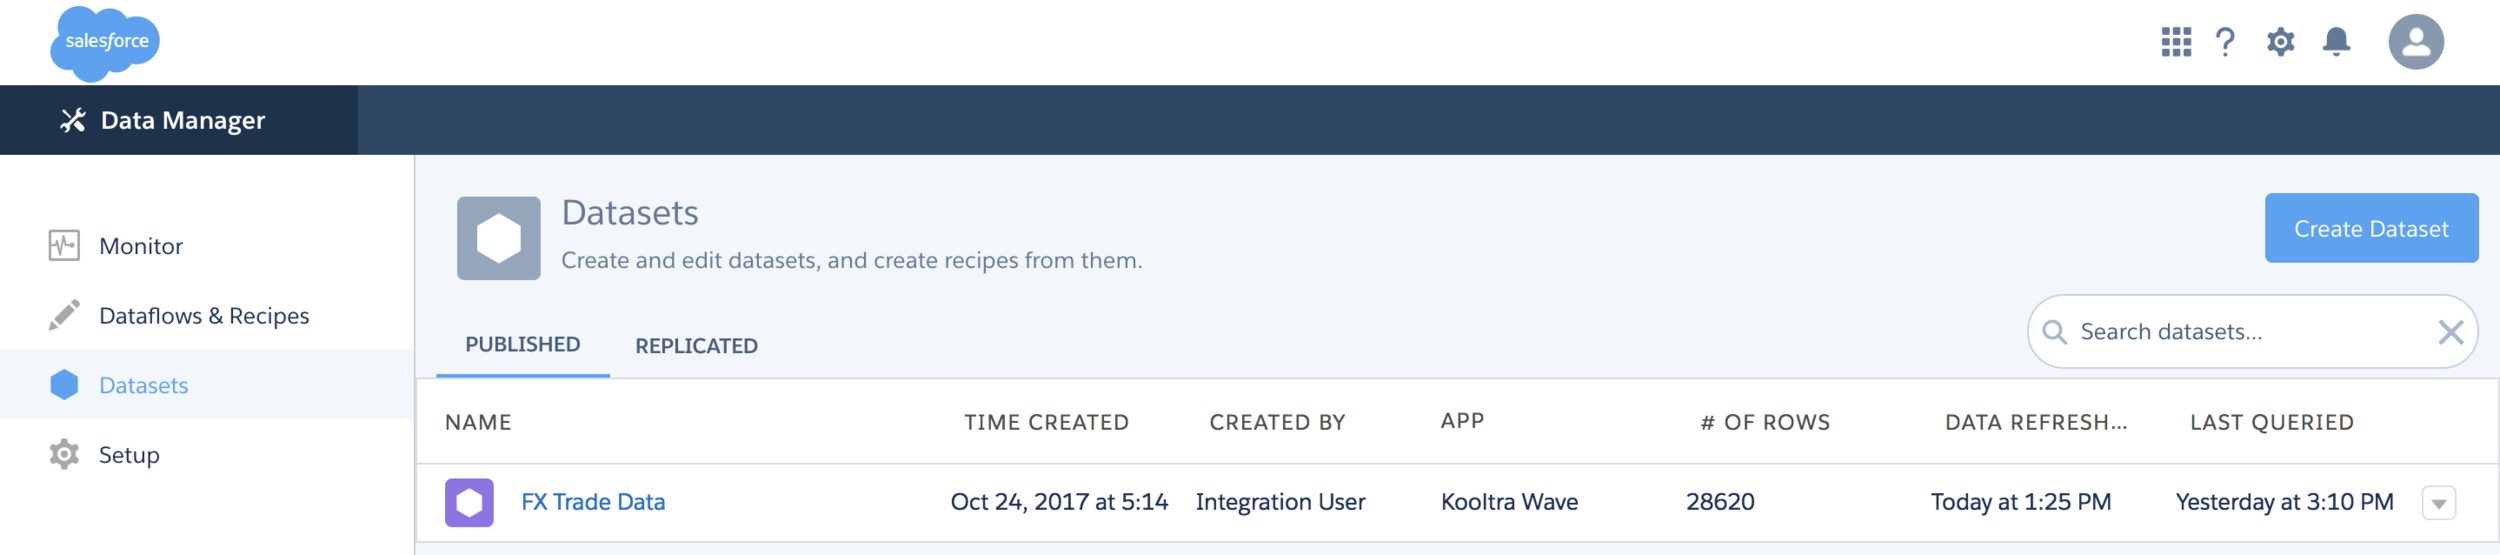Open the FX Trade Data dataset link
Viewport: 2500px width, 555px height.
pyautogui.click(x=593, y=502)
